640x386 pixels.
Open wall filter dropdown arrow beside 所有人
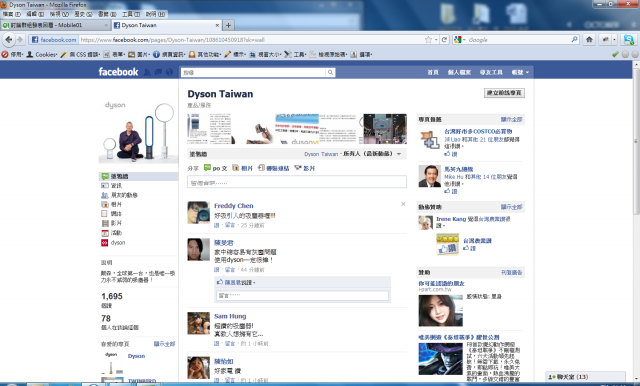click(x=399, y=154)
